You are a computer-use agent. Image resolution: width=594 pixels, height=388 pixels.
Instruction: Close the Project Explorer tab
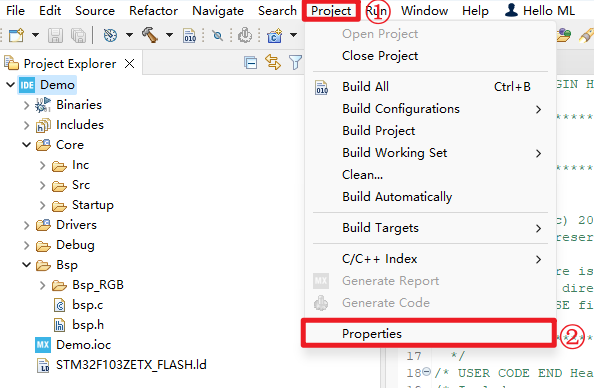130,64
